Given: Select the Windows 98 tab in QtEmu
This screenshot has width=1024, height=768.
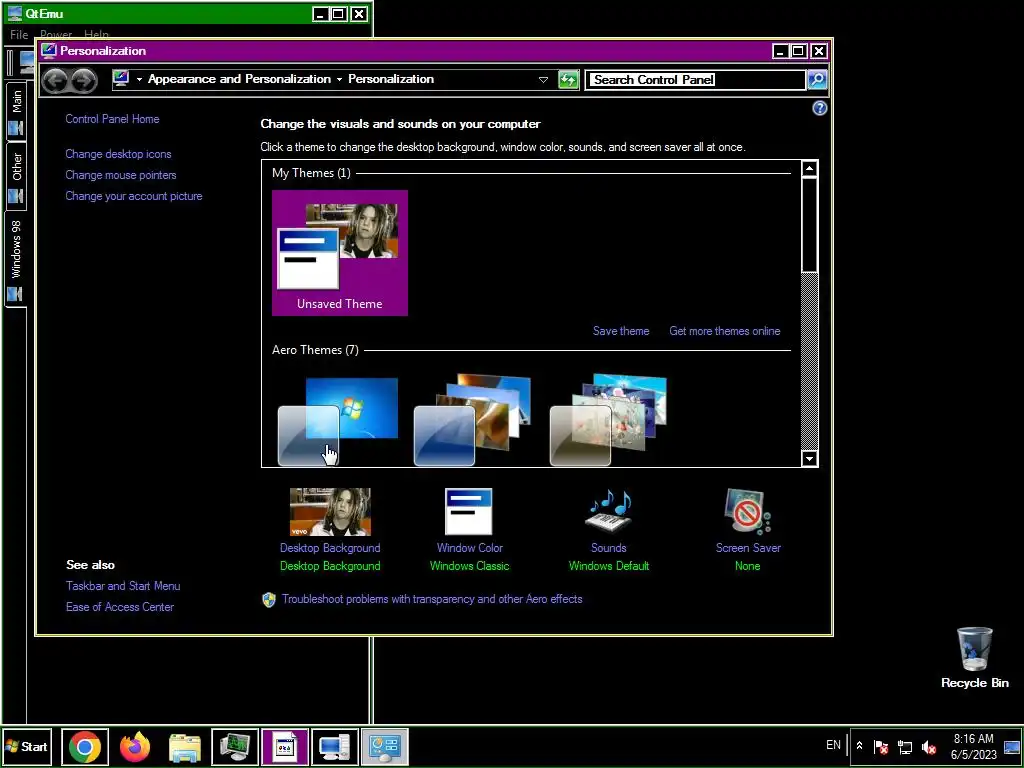Looking at the screenshot, I should 16,258.
